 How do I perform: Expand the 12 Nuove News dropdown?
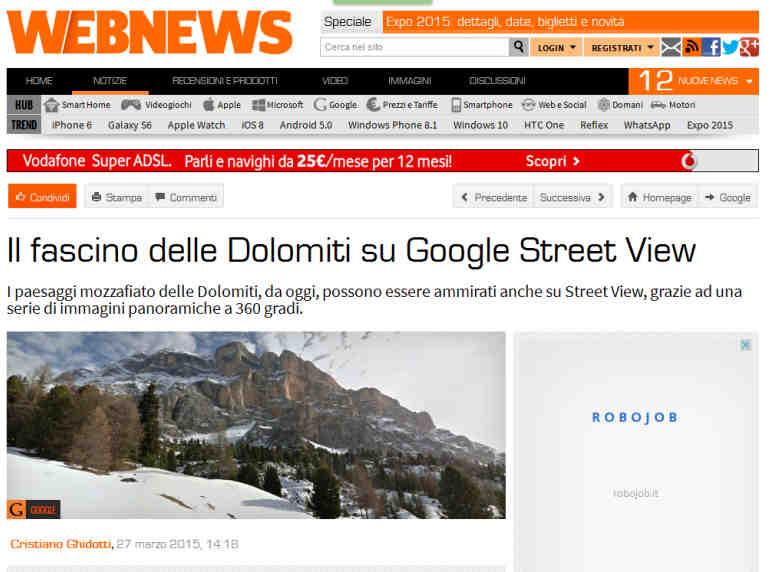(693, 81)
